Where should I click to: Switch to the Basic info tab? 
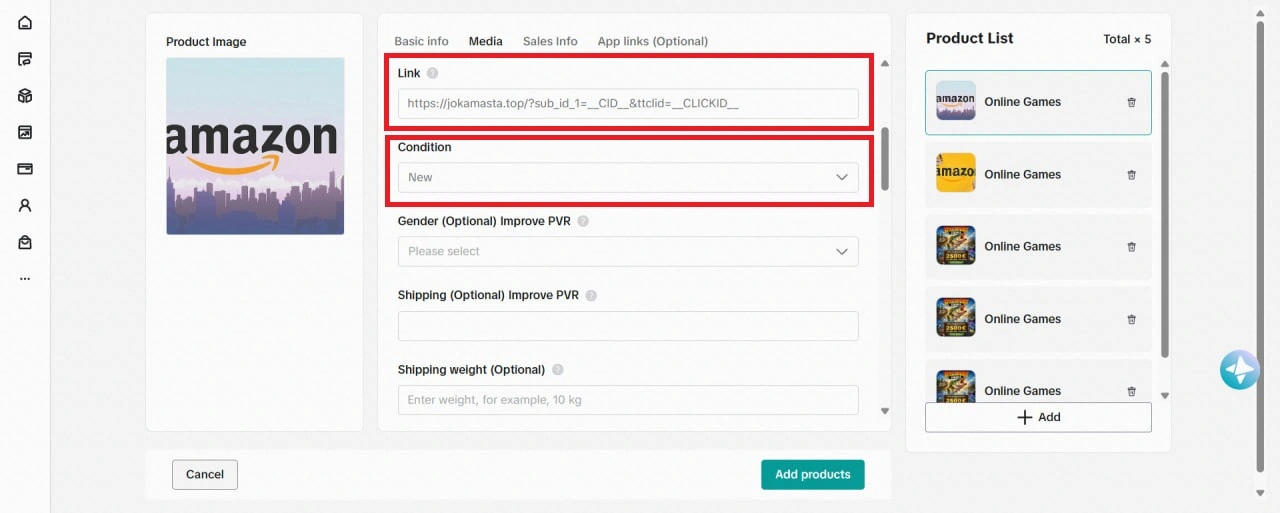click(x=421, y=41)
